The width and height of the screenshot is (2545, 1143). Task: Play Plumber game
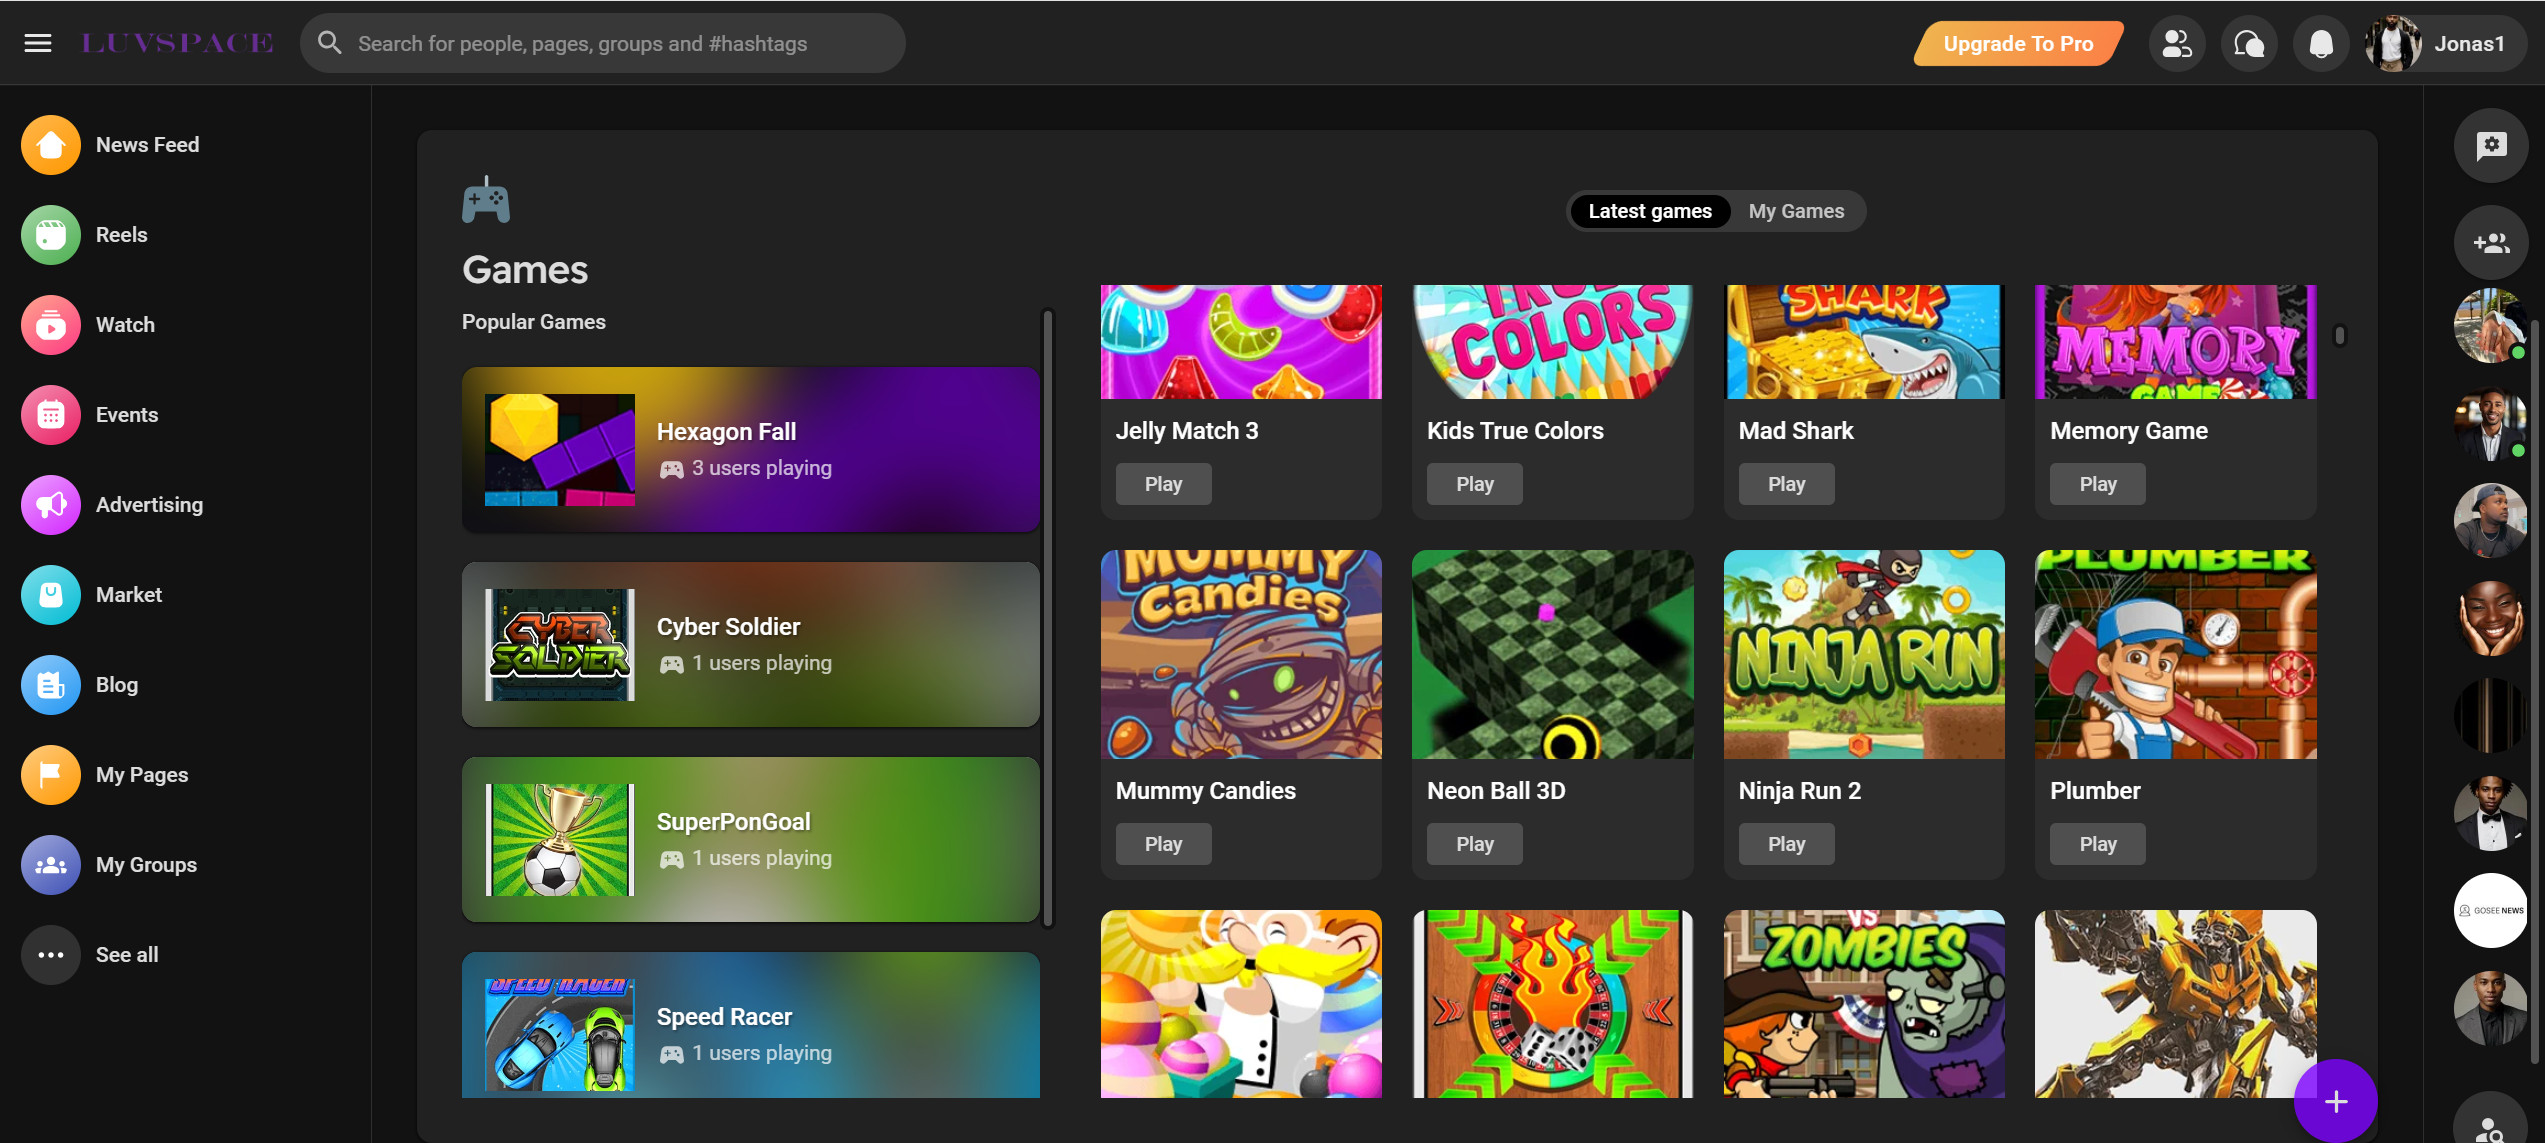point(2098,844)
